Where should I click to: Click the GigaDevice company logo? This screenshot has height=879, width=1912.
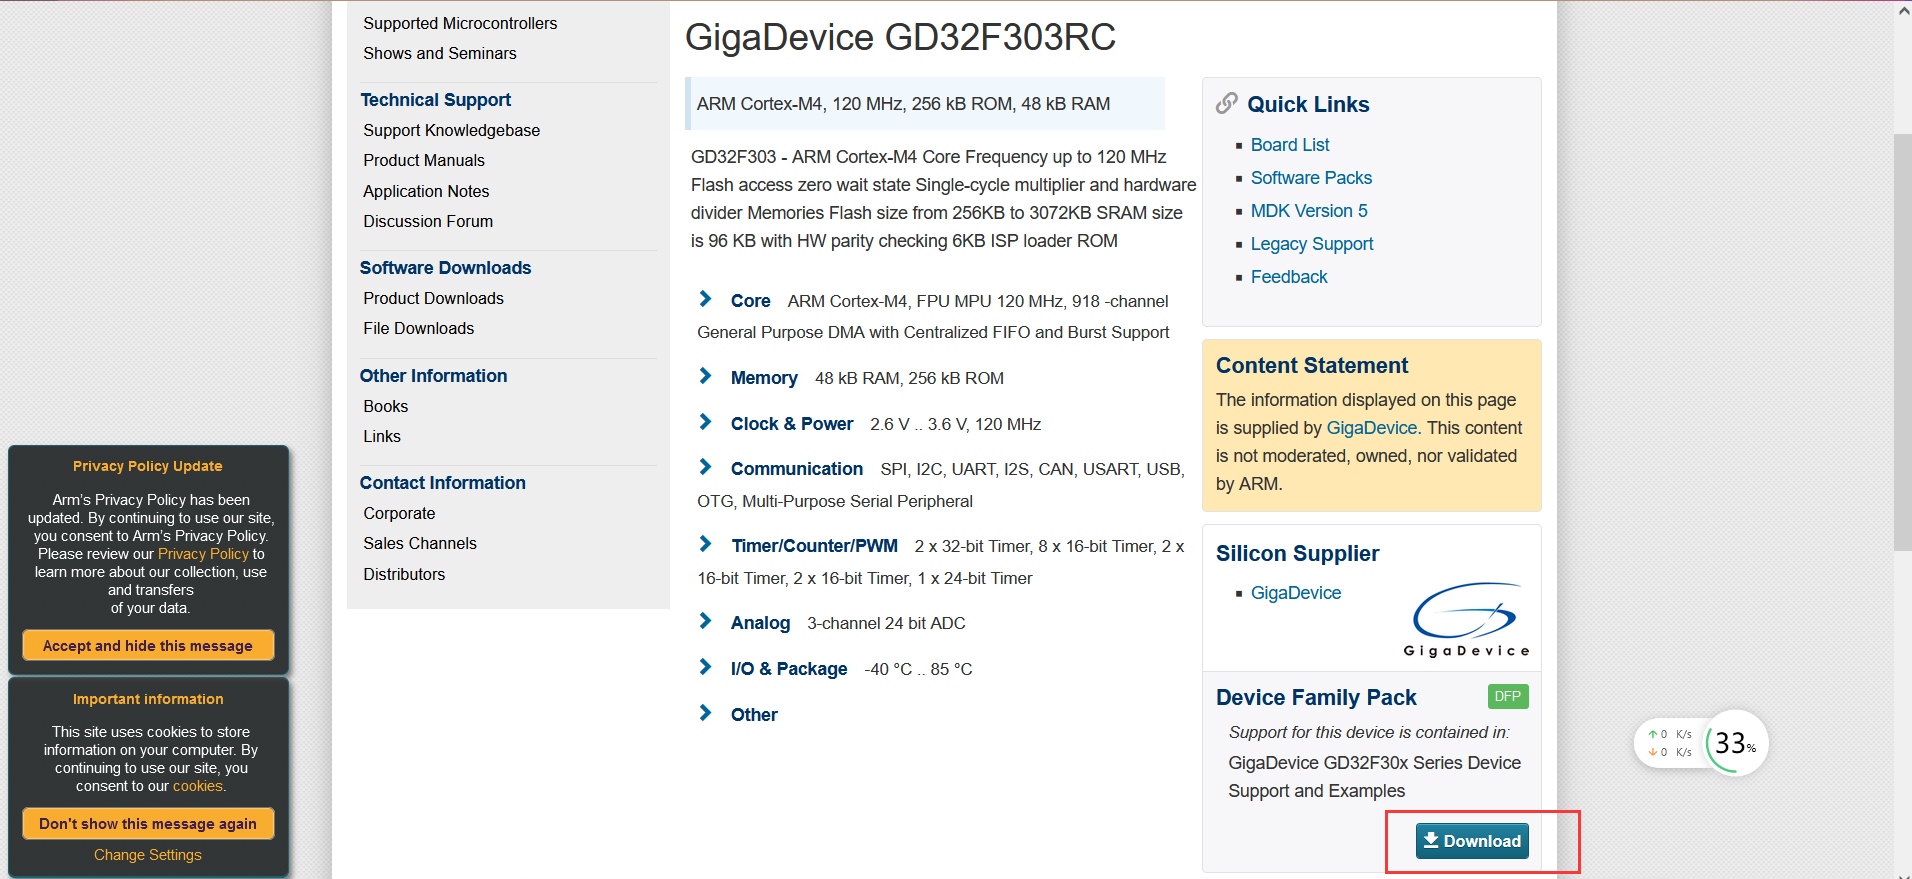coord(1467,619)
